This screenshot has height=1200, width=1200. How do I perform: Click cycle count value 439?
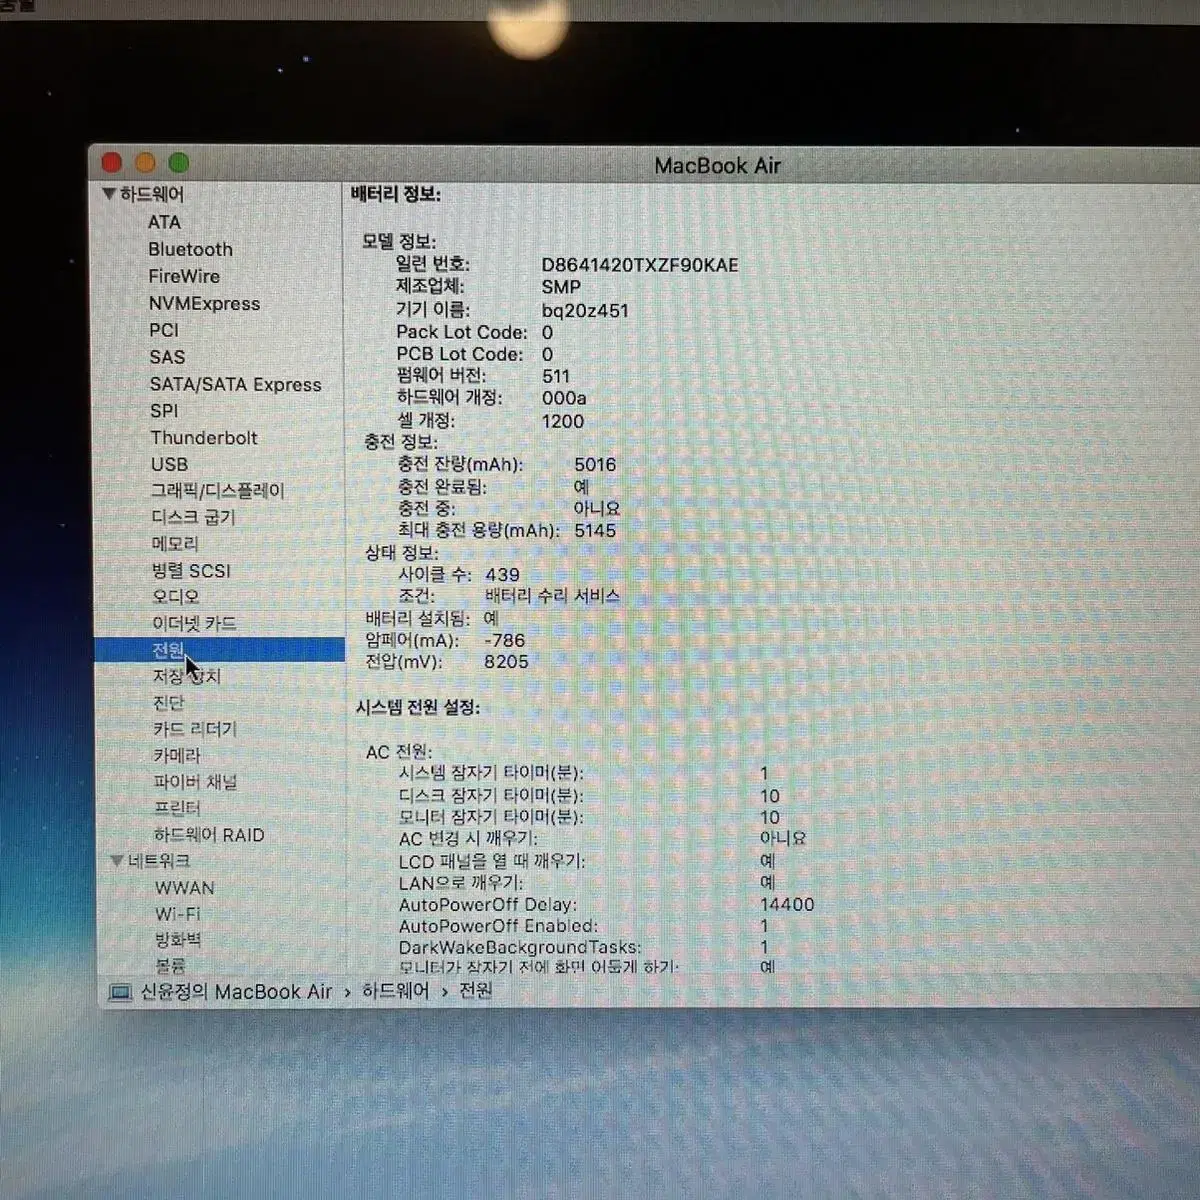tap(502, 575)
